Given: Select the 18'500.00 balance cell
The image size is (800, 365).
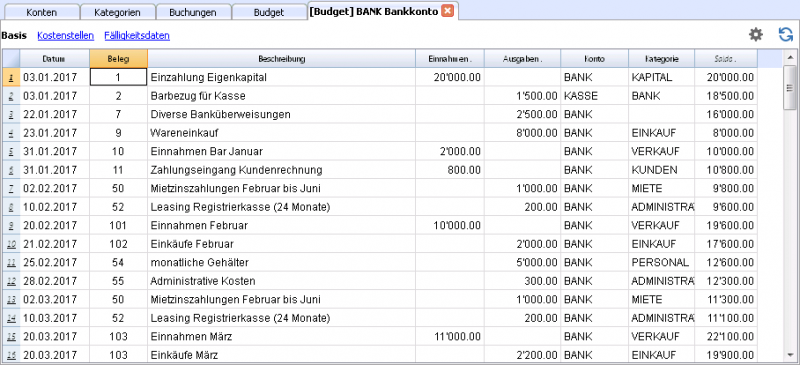Looking at the screenshot, I should pyautogui.click(x=726, y=96).
